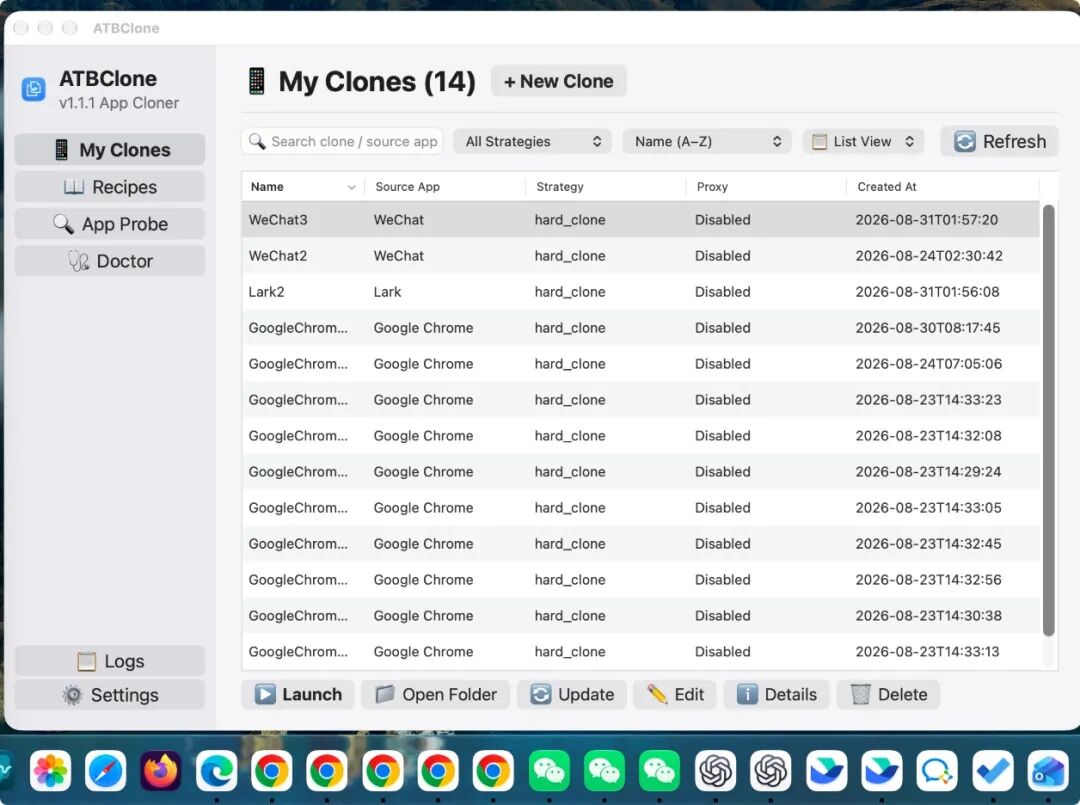
Task: Click the phone icon beside My Clones heading
Action: click(257, 81)
